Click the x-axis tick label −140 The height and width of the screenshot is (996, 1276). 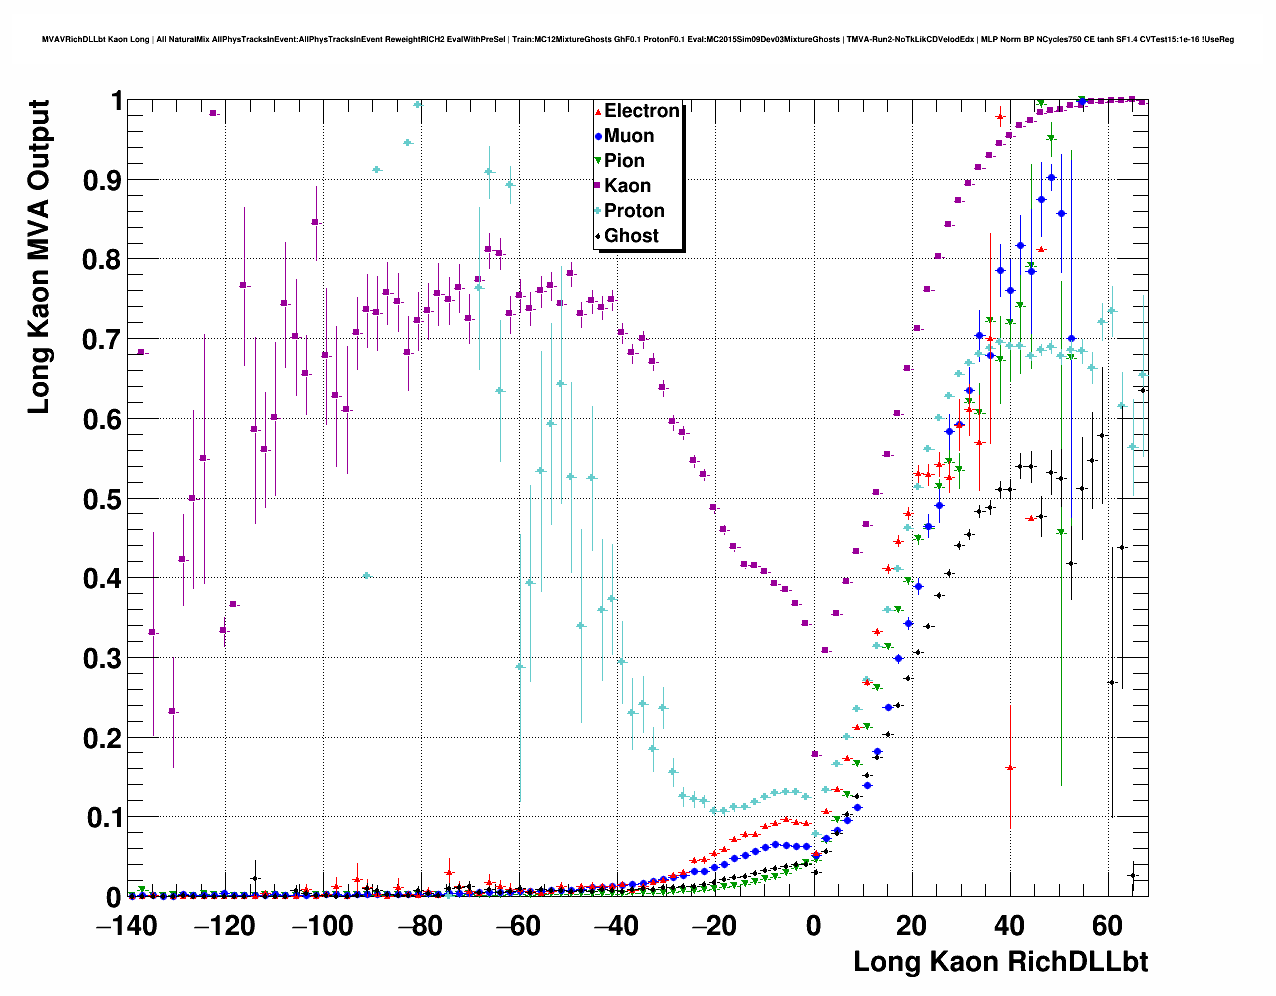pyautogui.click(x=126, y=926)
